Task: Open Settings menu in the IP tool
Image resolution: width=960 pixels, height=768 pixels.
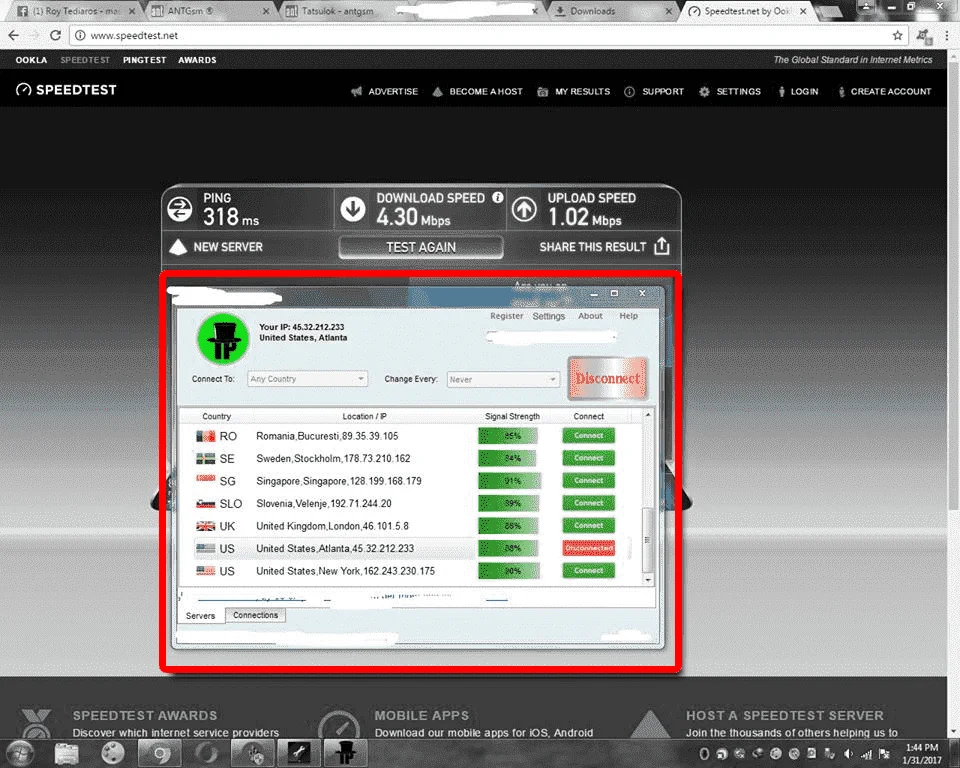Action: (549, 316)
